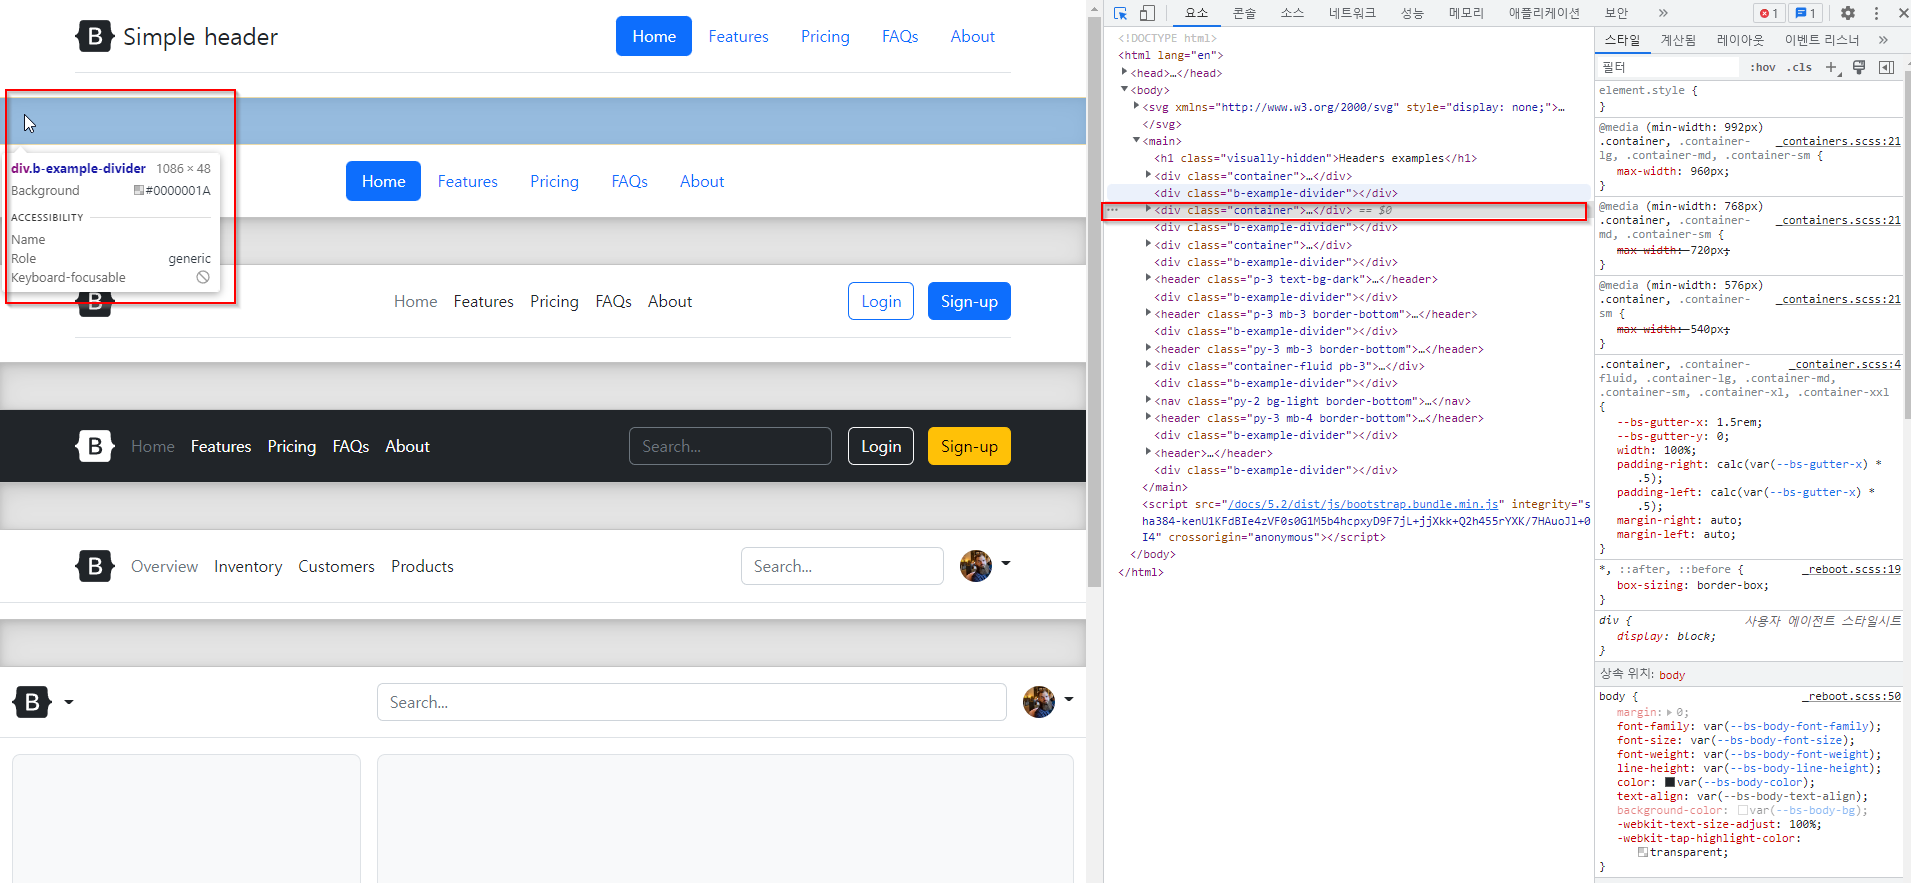Open the Overview link
The height and width of the screenshot is (883, 1911).
click(164, 566)
